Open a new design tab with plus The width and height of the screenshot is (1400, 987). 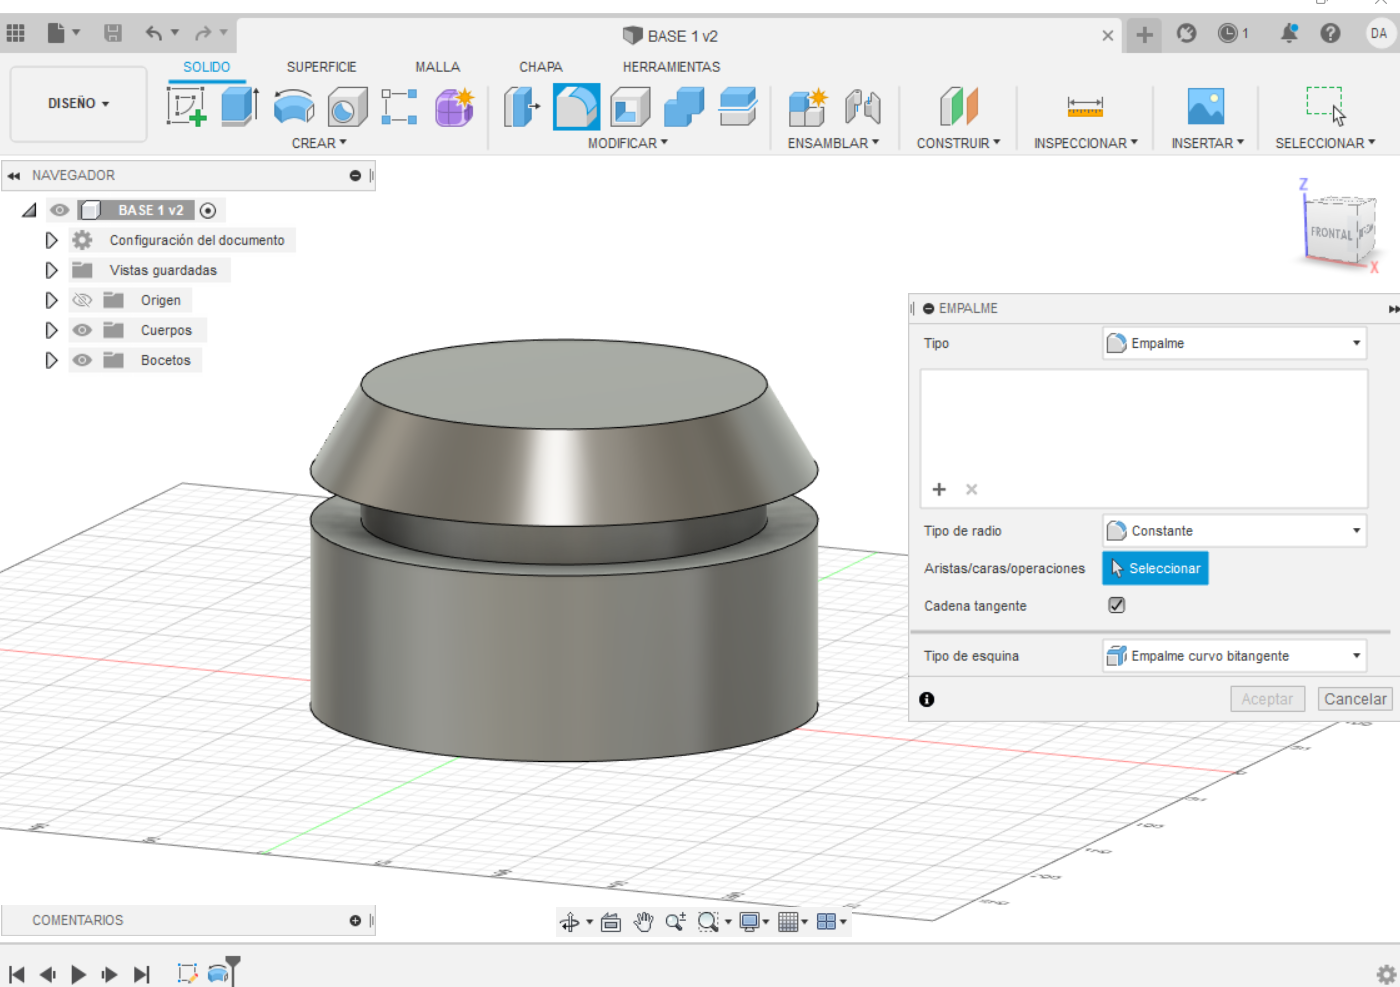tap(1144, 35)
